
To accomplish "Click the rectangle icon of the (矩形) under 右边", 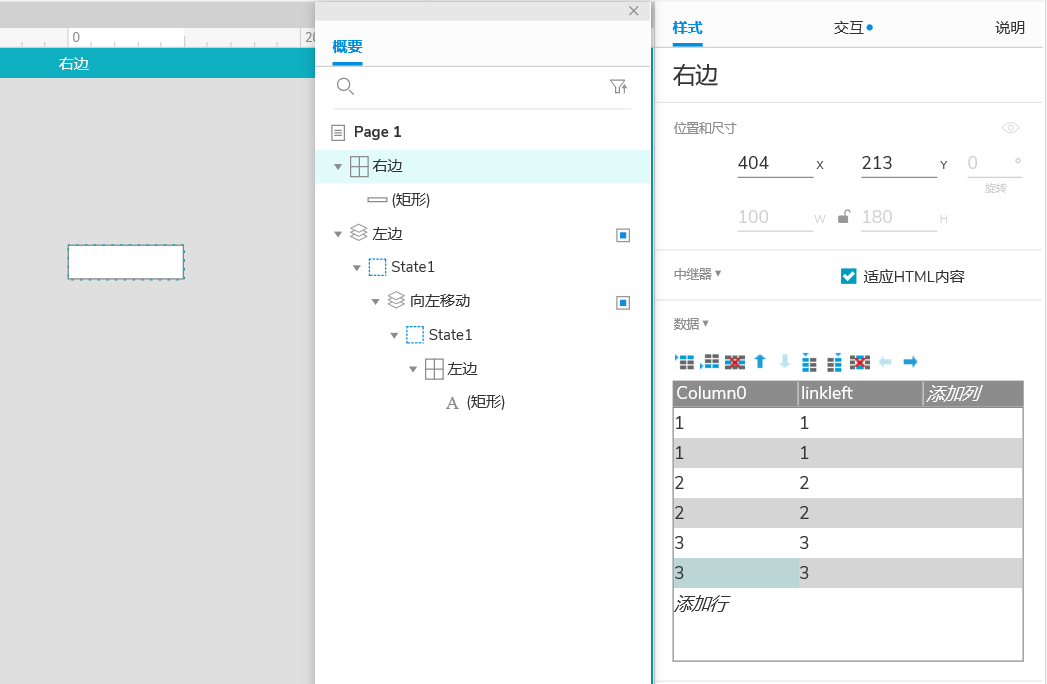I will (x=377, y=200).
